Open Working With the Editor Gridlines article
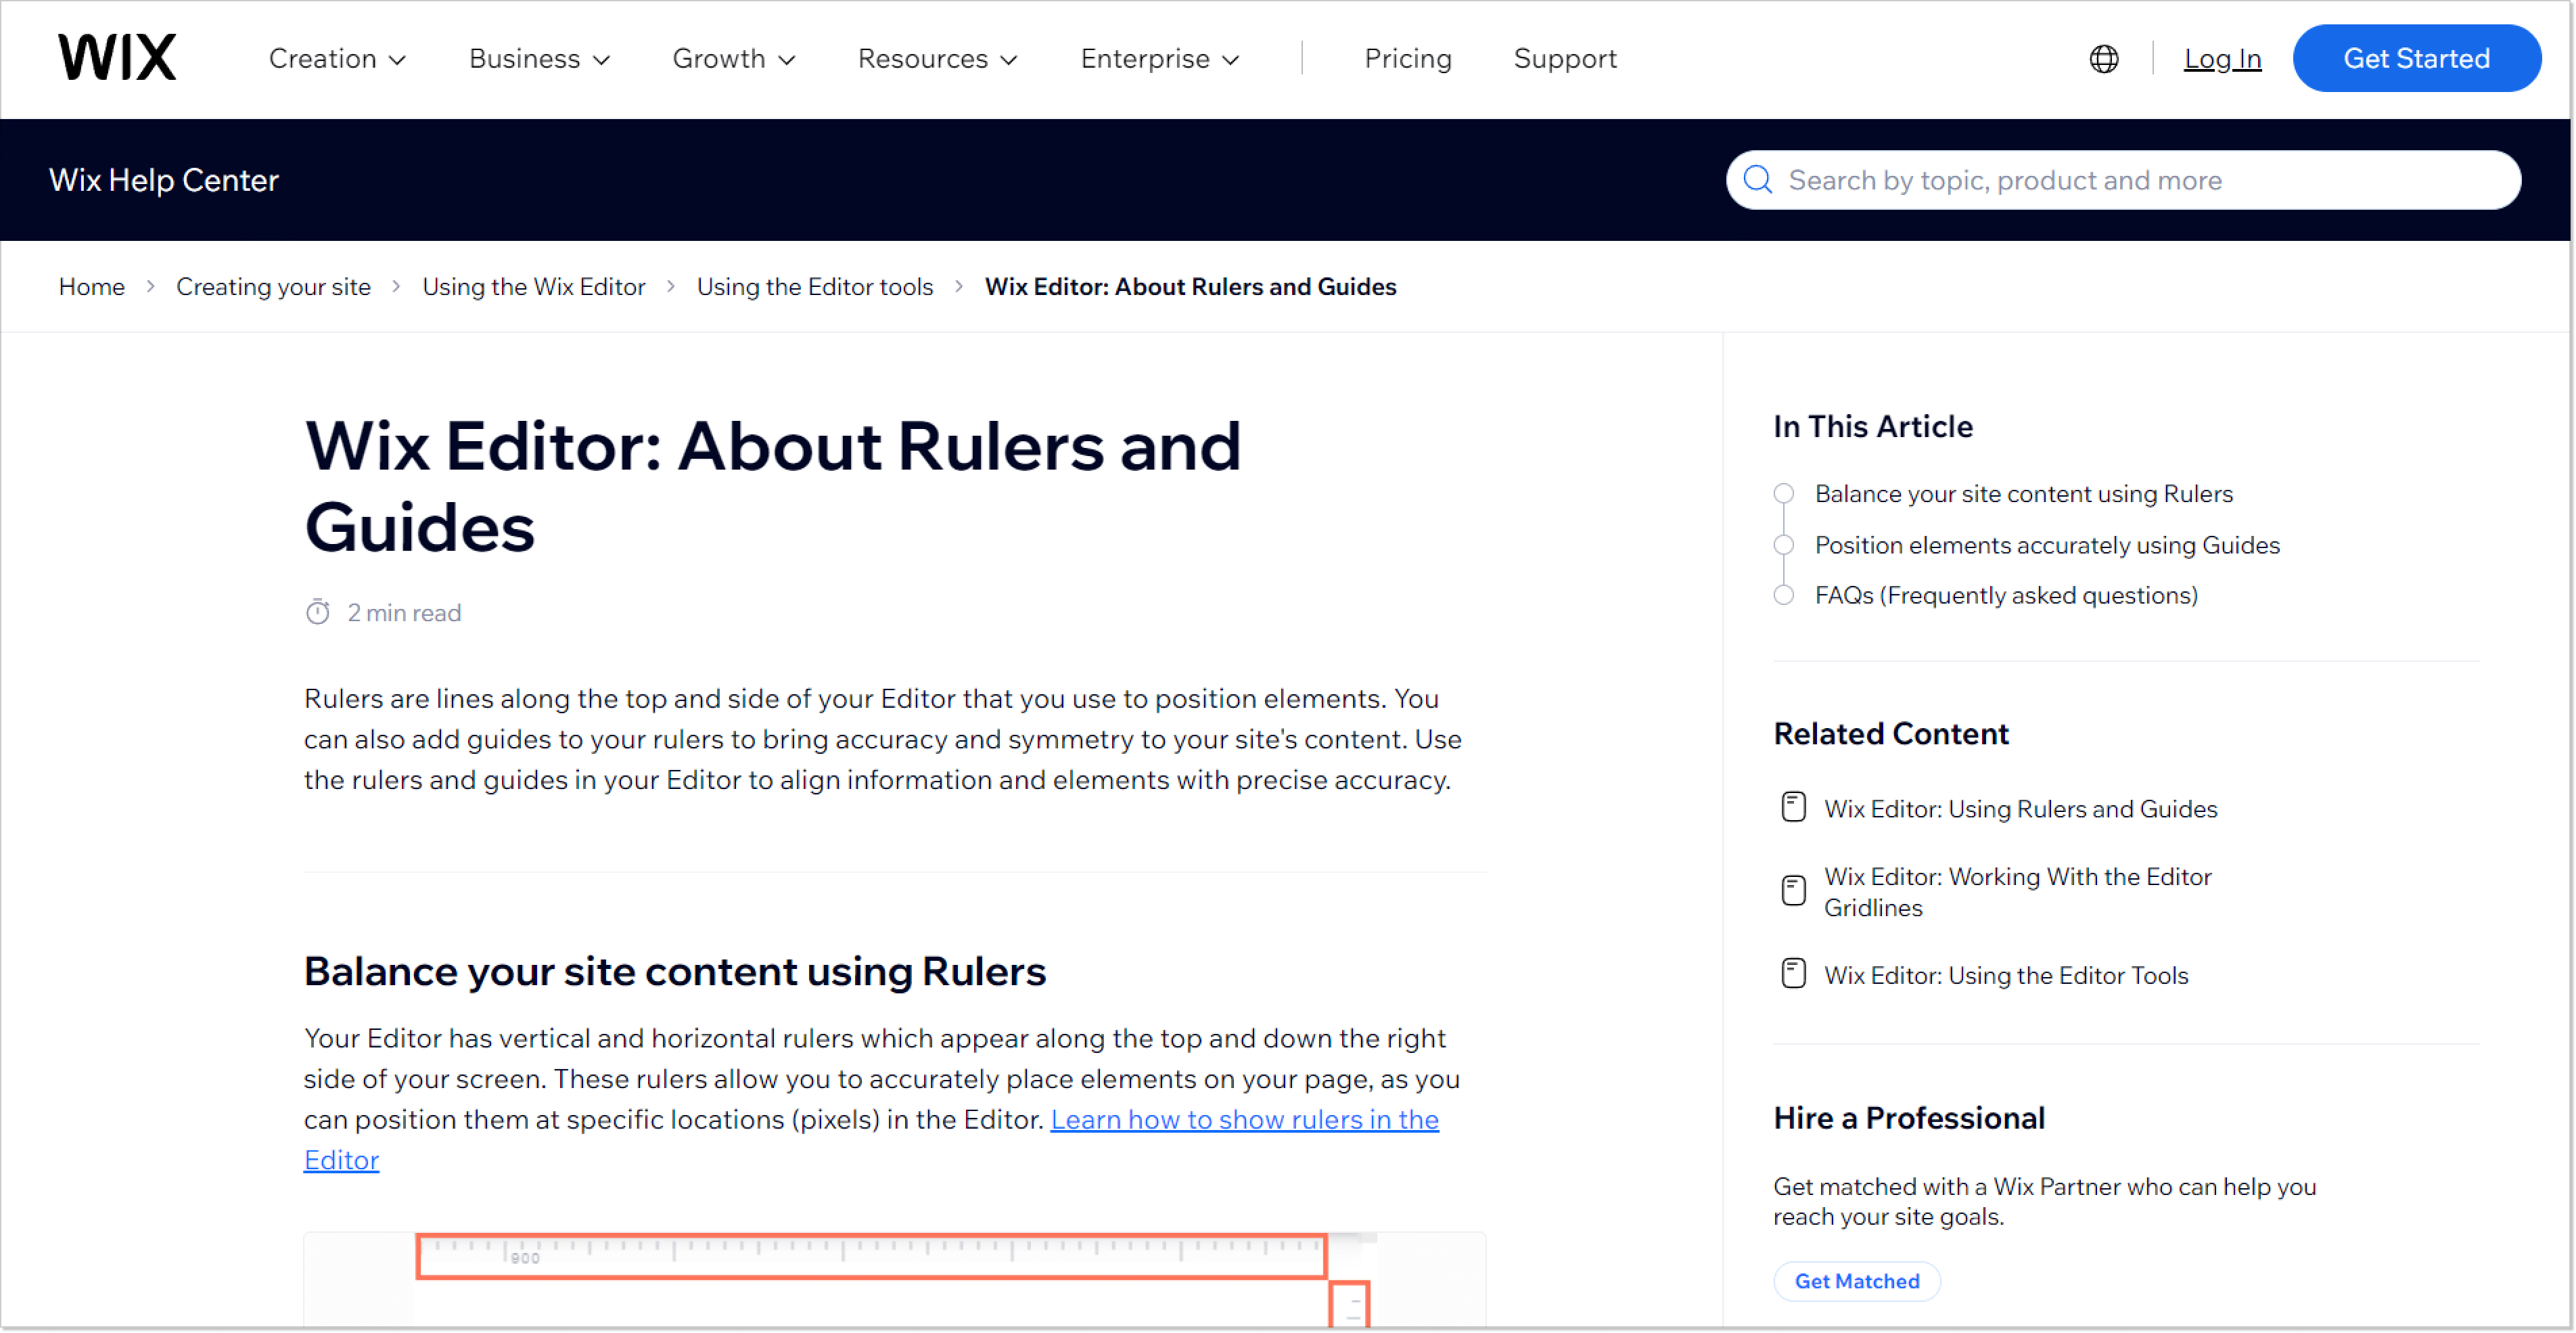Screen dimensions: 2576x1333 2018,891
